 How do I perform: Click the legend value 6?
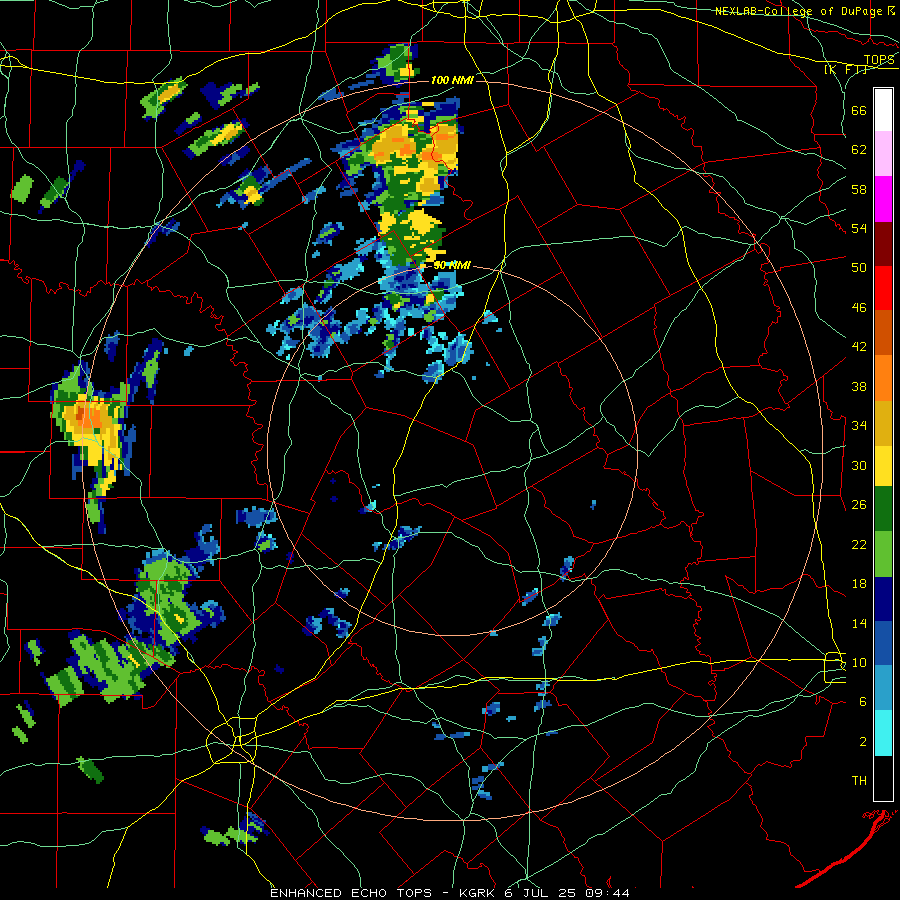click(x=863, y=702)
